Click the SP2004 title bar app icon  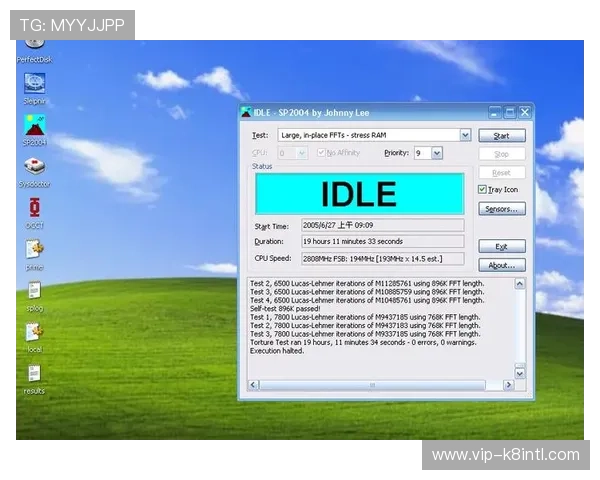(x=246, y=112)
